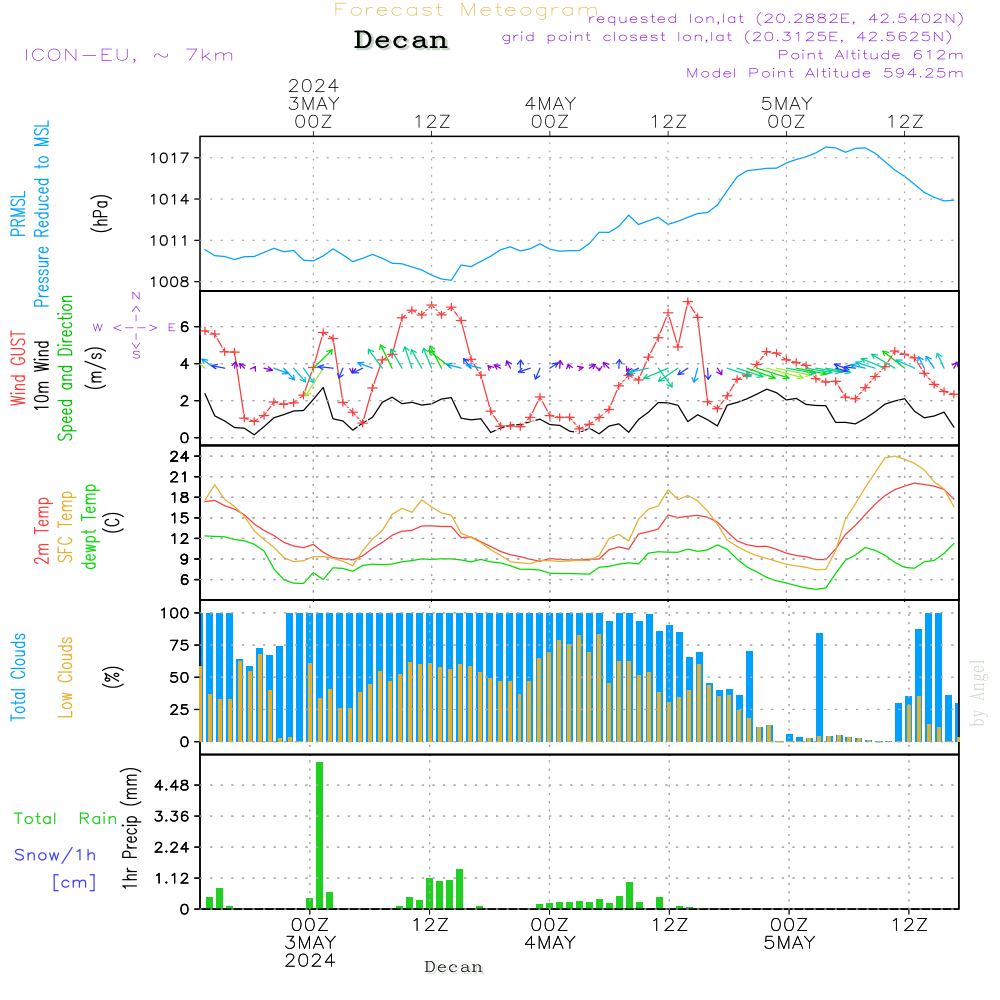The width and height of the screenshot is (1000, 1000).
Task: Click the Point Altitude 612m label
Action: coord(870,55)
